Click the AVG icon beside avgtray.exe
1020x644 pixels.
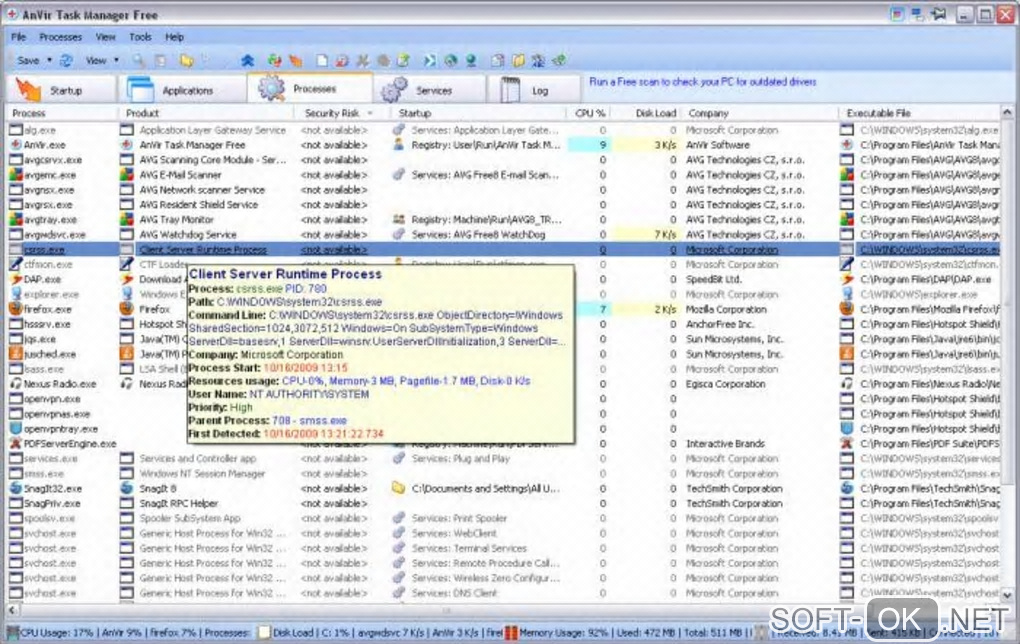[x=16, y=219]
